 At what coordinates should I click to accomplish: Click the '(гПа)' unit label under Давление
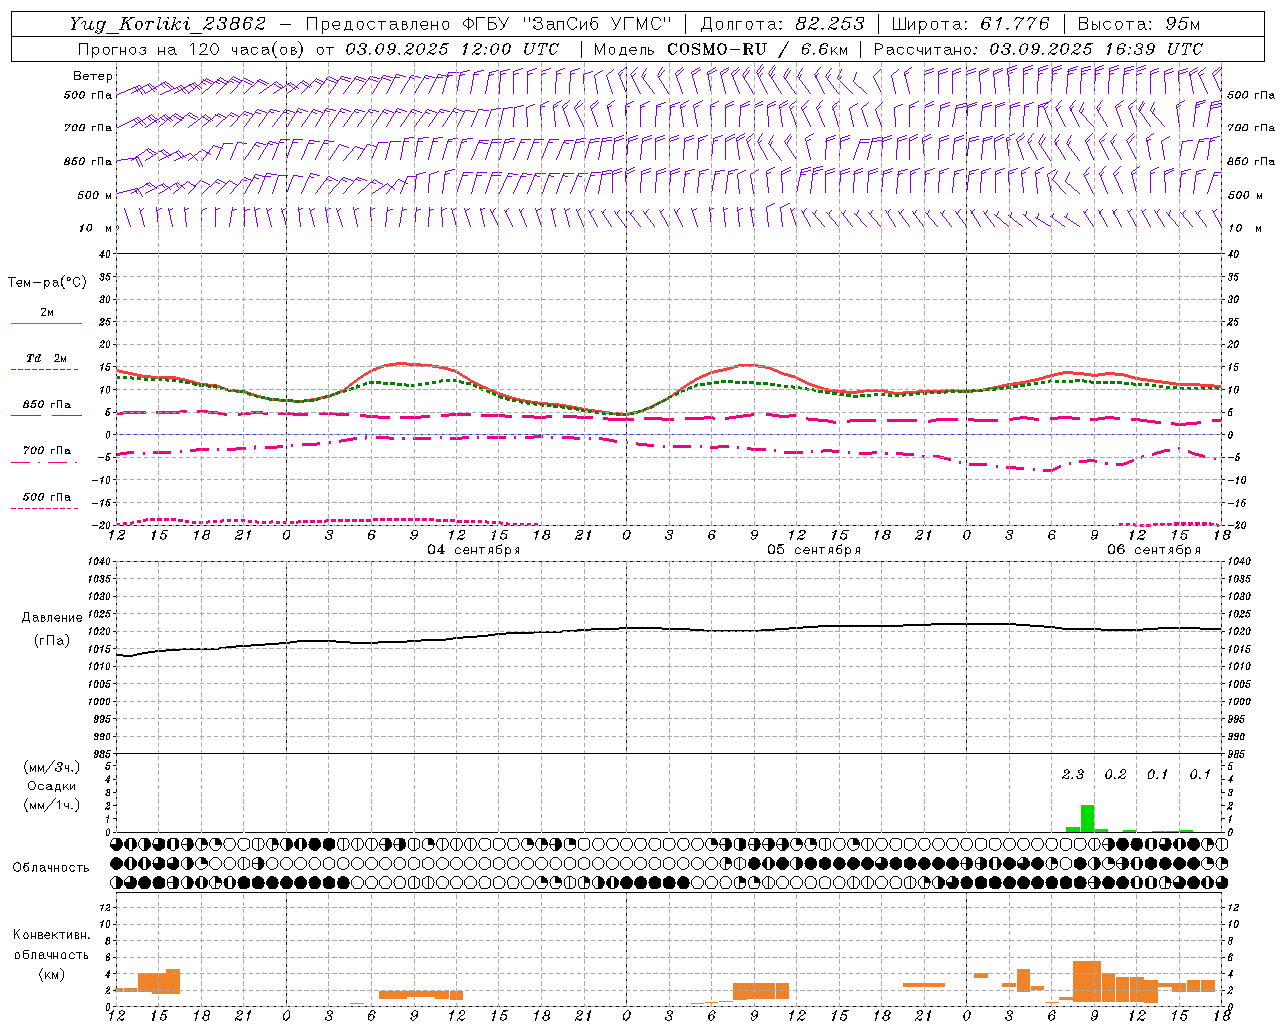52,641
